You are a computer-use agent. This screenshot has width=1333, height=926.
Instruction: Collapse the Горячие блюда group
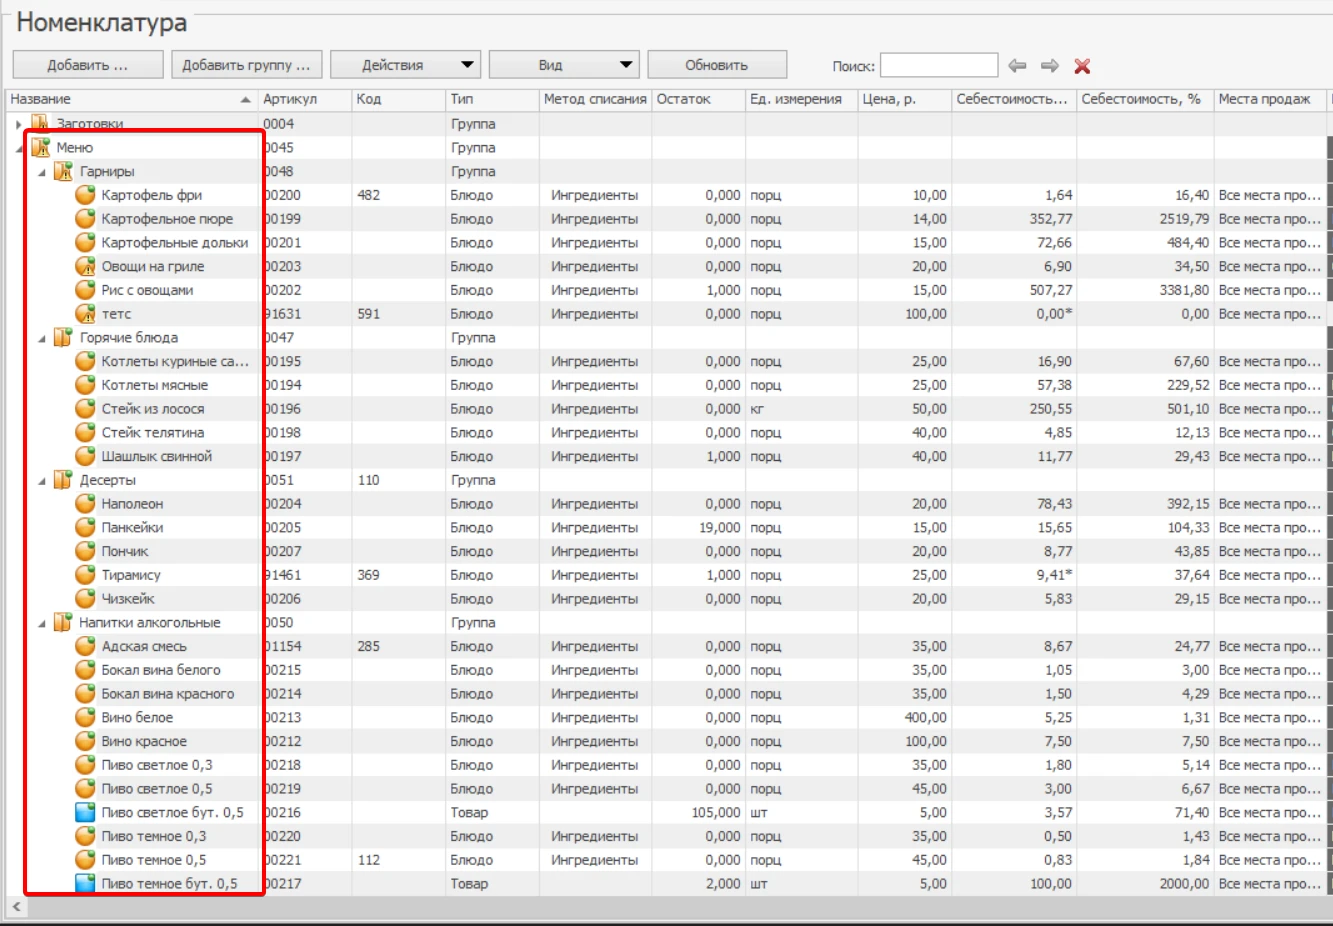pyautogui.click(x=42, y=338)
